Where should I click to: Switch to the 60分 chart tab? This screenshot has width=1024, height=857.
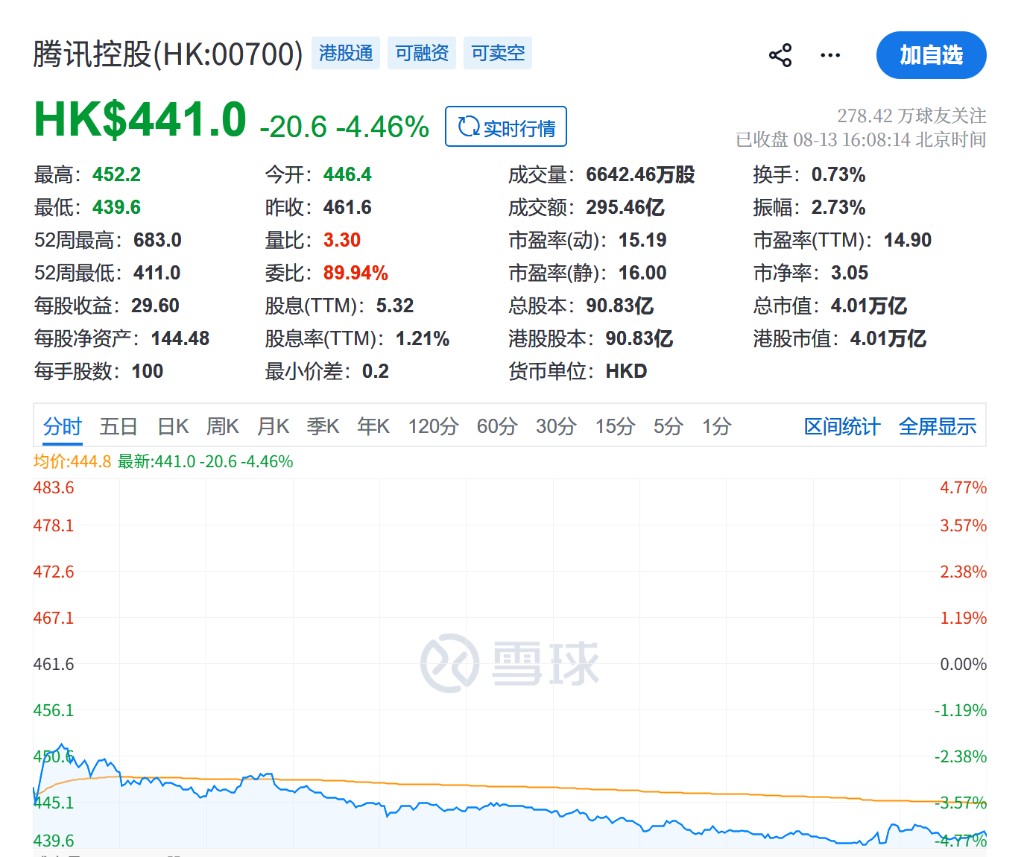[x=497, y=427]
